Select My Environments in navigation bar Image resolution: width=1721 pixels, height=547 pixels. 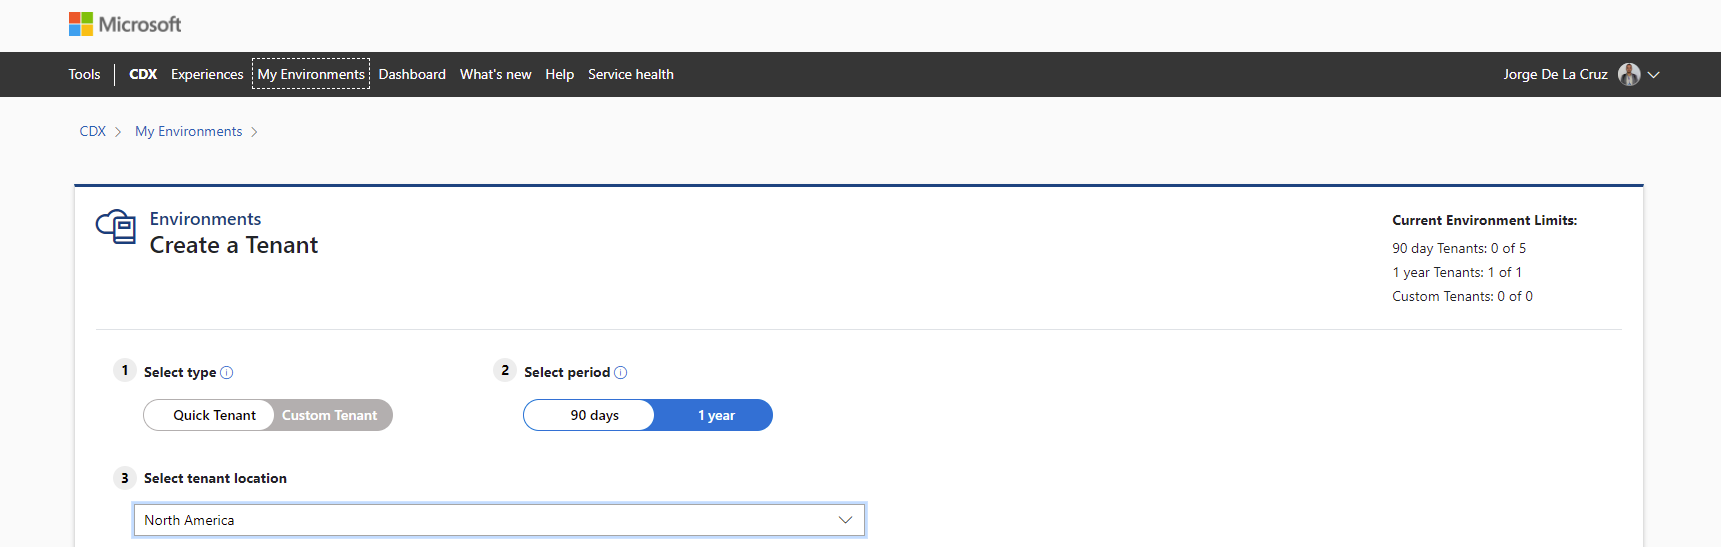(311, 74)
